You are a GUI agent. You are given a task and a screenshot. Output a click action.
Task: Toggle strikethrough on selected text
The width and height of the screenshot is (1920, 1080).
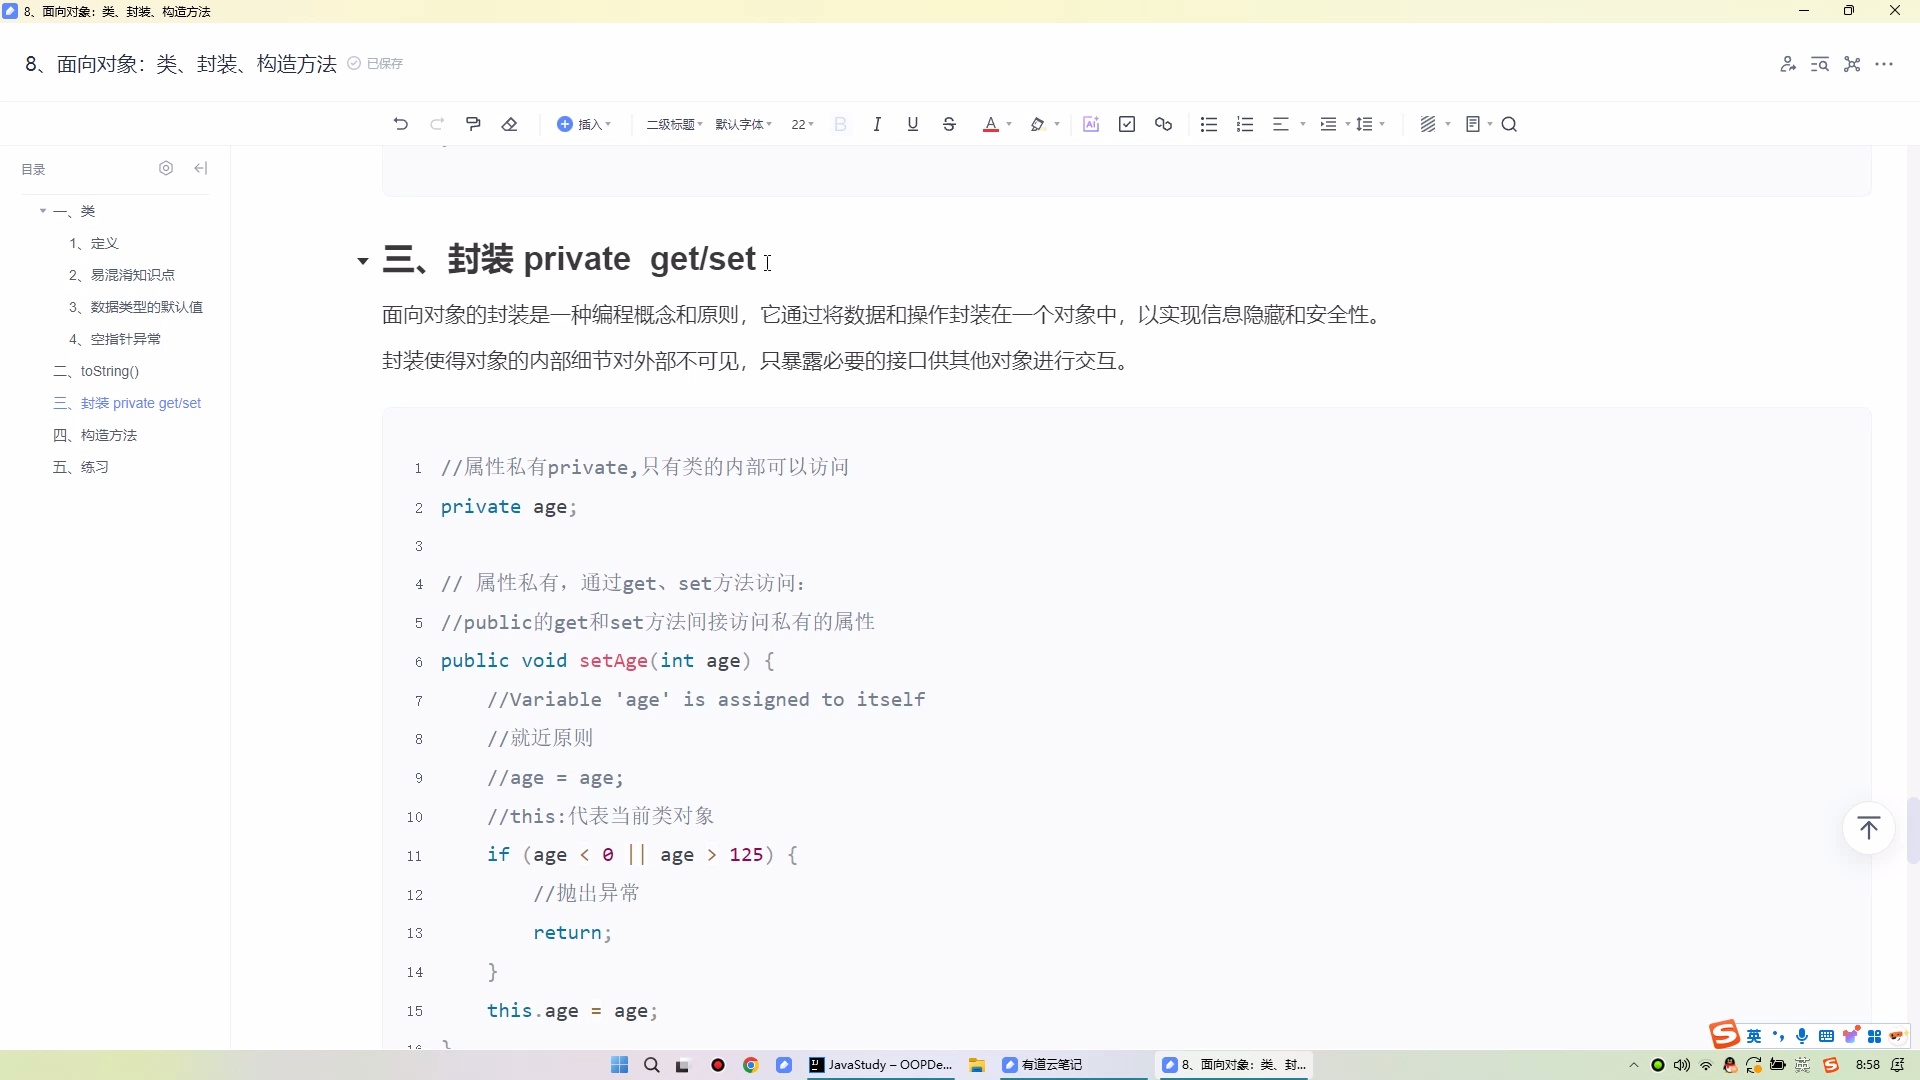click(948, 123)
